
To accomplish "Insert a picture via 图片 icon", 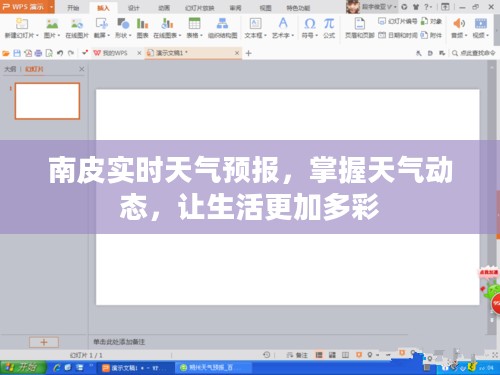I will 52,24.
